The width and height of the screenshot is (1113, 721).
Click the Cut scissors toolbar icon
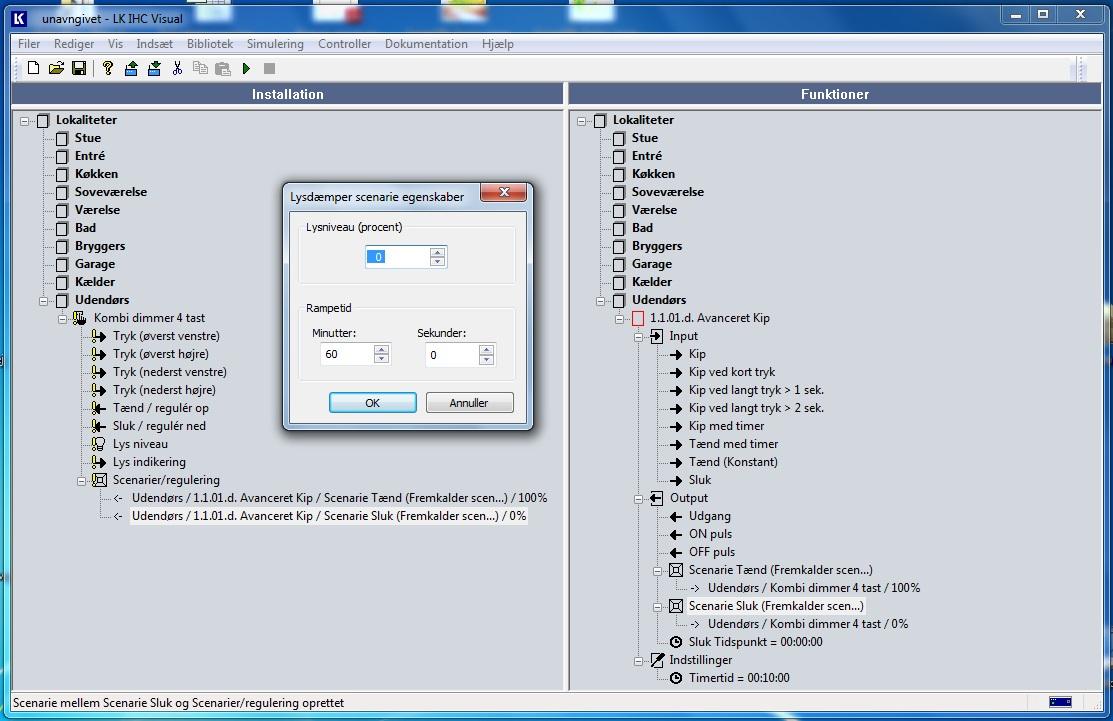point(177,68)
